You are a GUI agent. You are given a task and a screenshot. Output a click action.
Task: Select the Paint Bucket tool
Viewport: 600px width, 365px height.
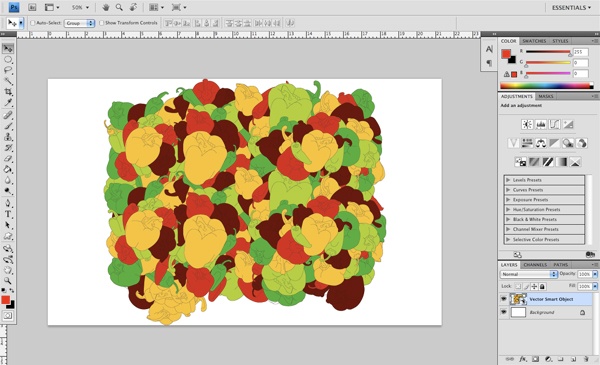point(8,169)
